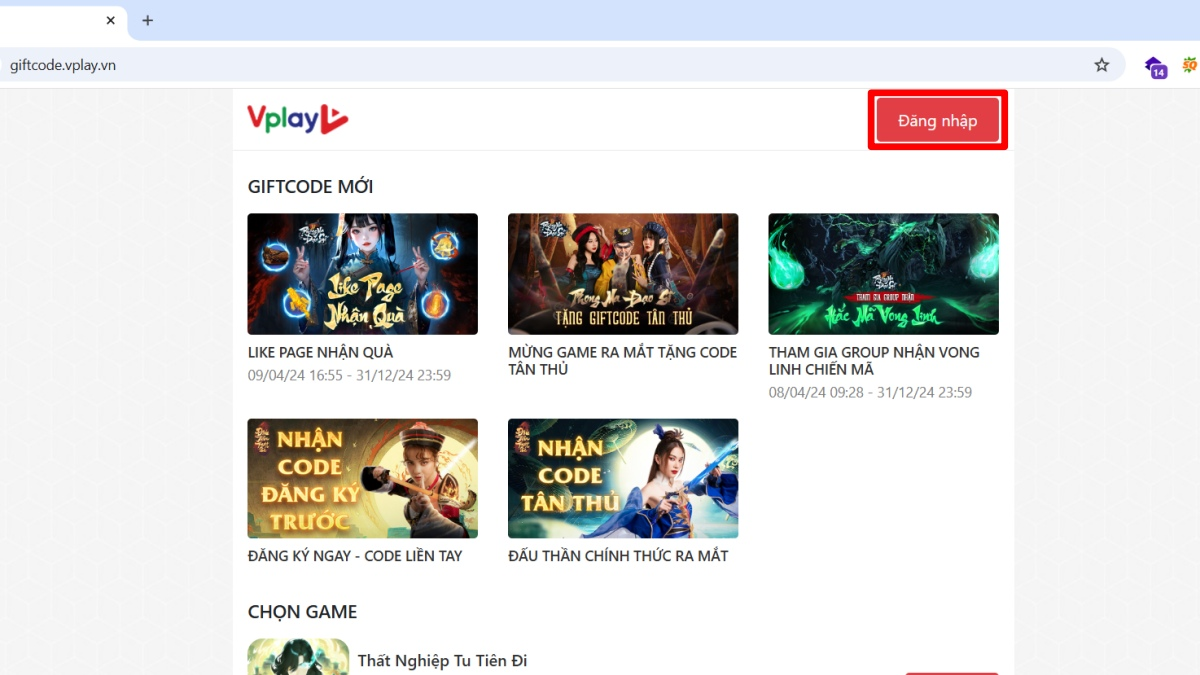Close the current browser tab
Viewport: 1200px width, 675px height.
point(111,20)
